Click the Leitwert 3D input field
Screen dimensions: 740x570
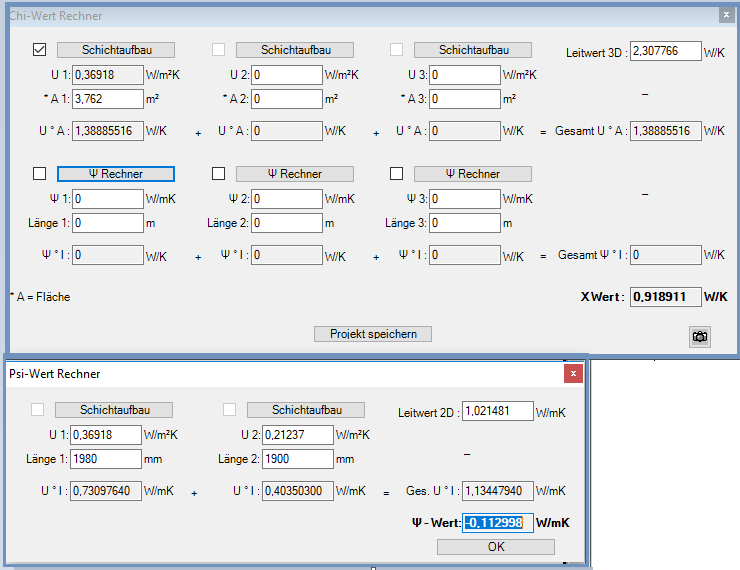665,51
